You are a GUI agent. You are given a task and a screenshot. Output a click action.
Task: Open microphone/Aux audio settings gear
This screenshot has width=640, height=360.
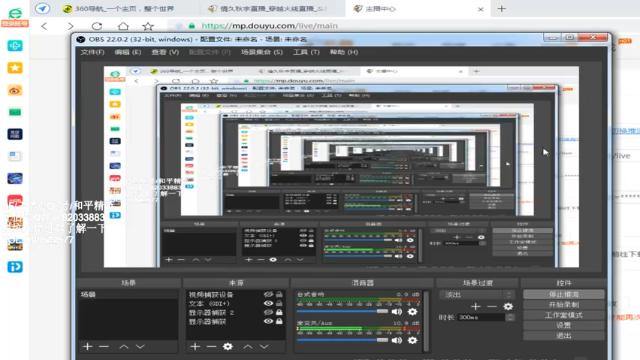click(x=412, y=340)
